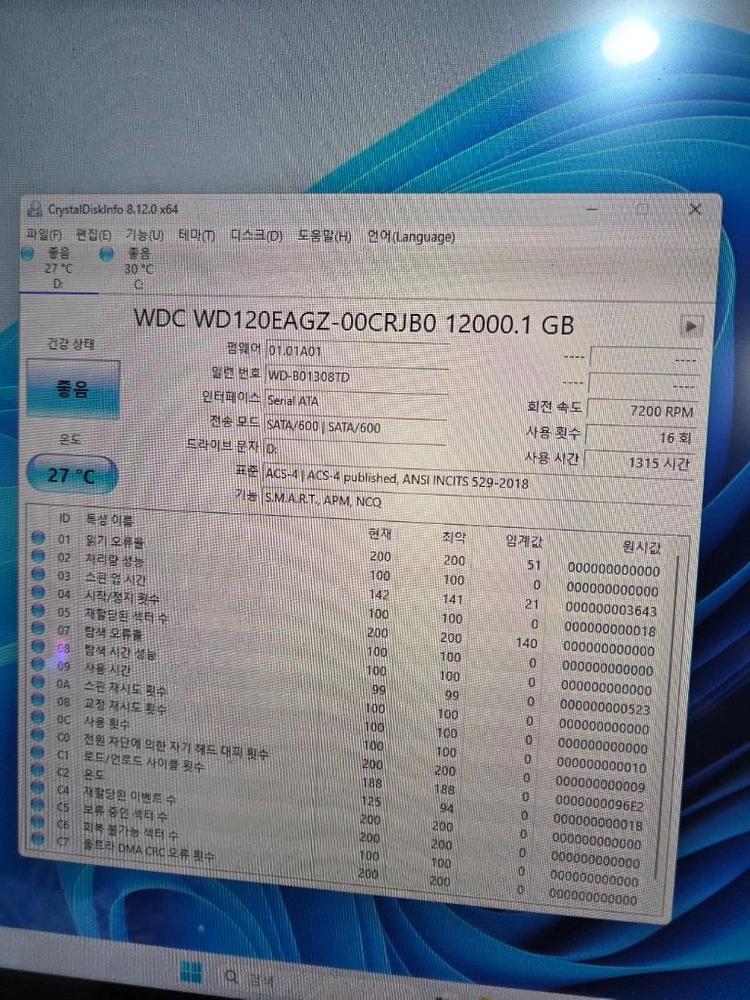The image size is (750, 1000).
Task: Click the 좋음 health status button
Action: (x=73, y=389)
